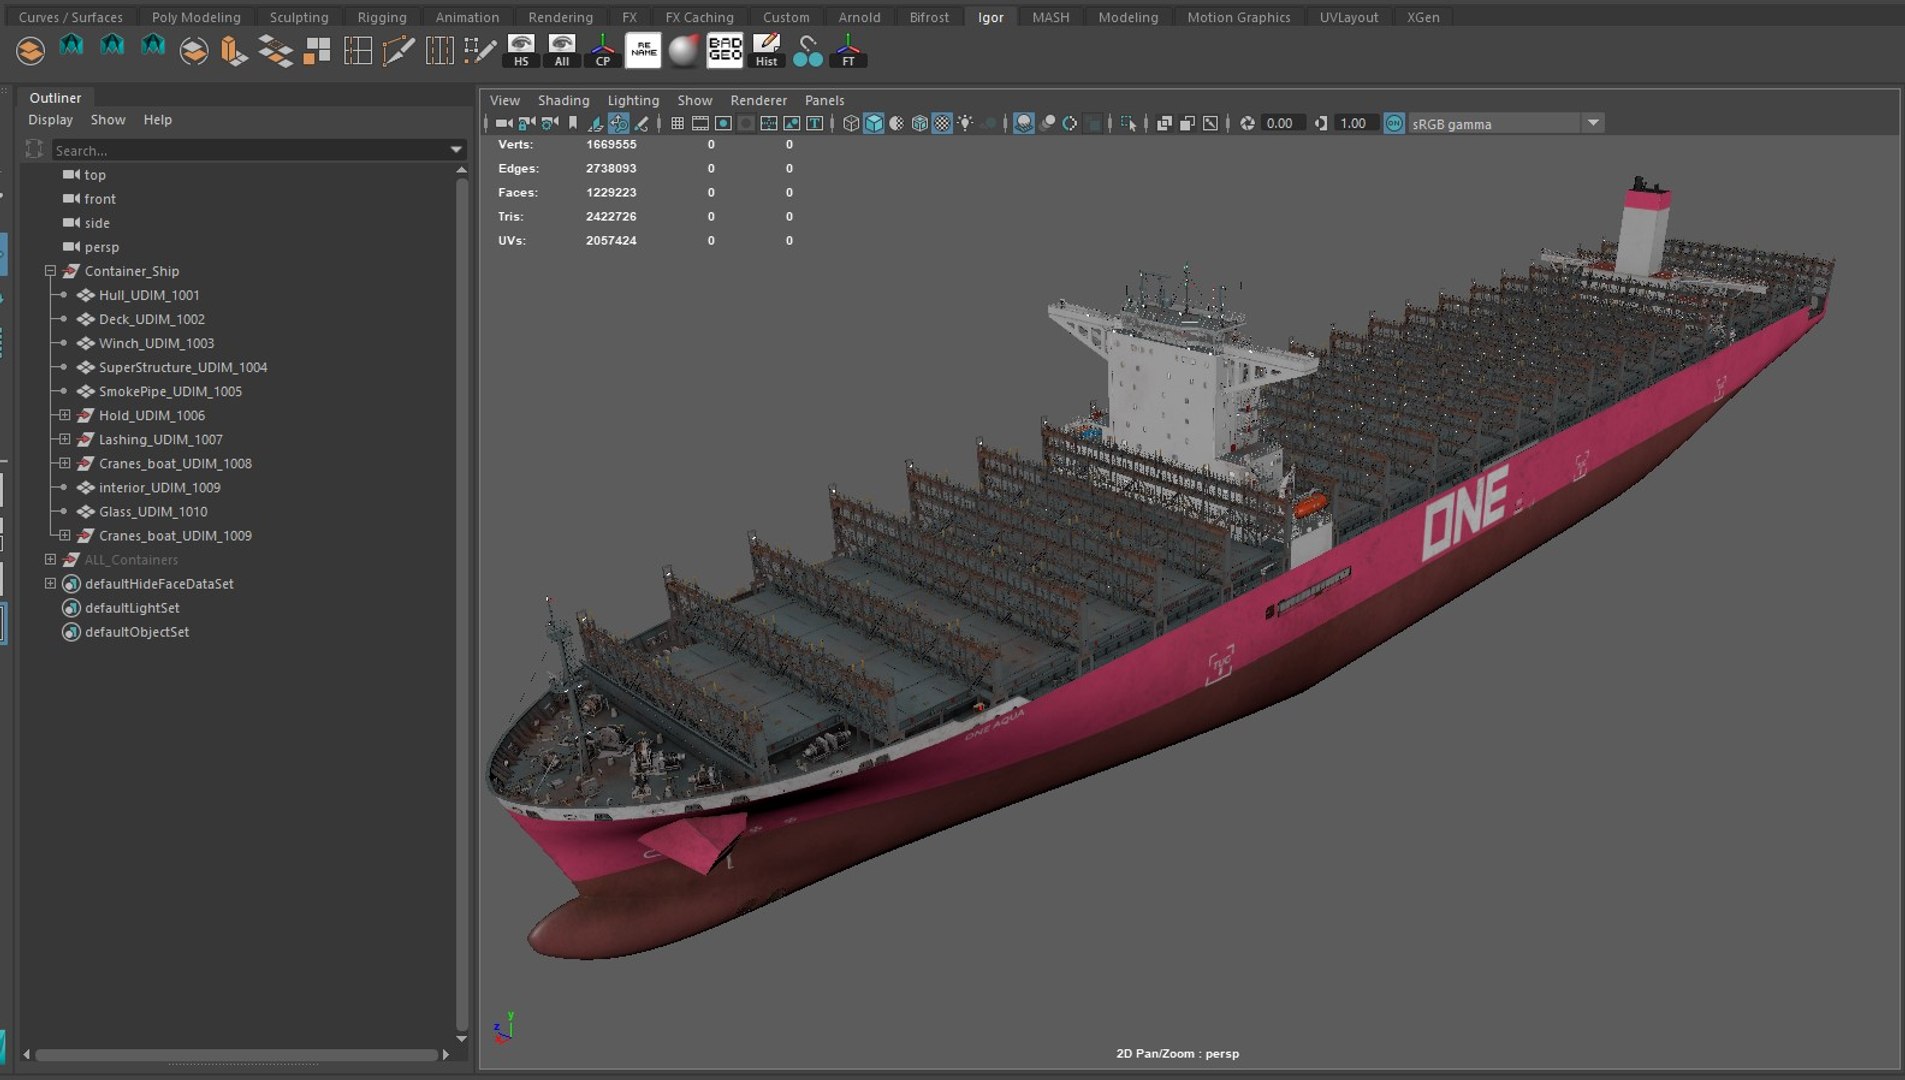
Task: Expand the defaultHideFaceDataSet node
Action: tap(50, 583)
